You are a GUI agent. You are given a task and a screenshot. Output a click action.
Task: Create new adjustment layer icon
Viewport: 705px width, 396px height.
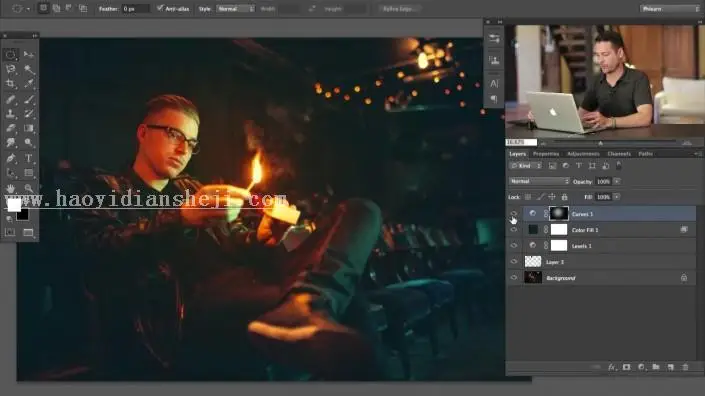pos(641,367)
